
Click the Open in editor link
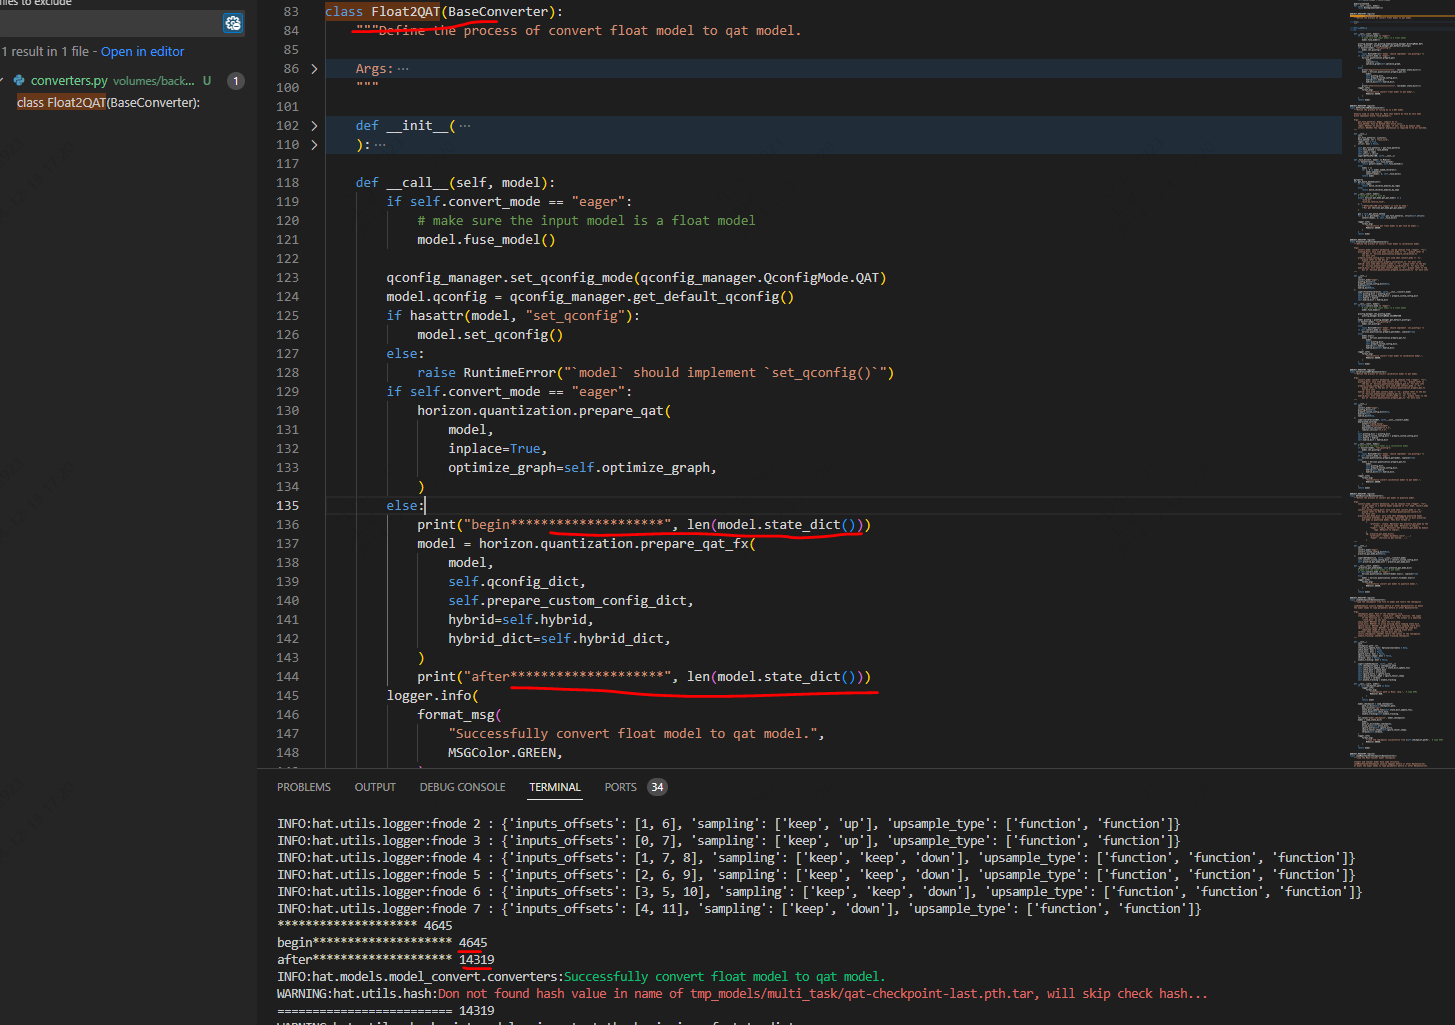[x=142, y=51]
